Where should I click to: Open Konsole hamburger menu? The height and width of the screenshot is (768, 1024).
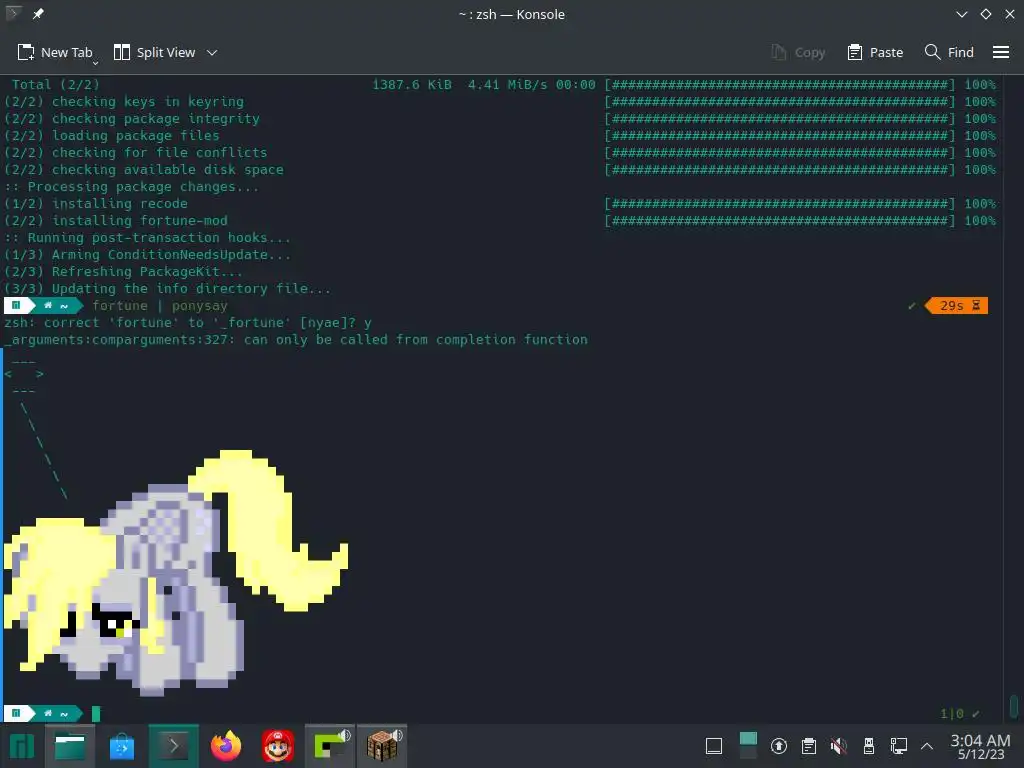pos(1000,52)
